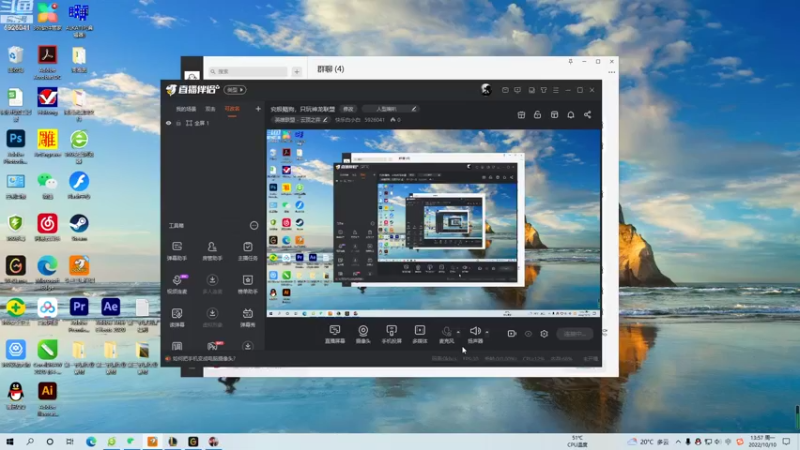Toggle the preview eye icon in the bottom bar
The height and width of the screenshot is (450, 800).
[528, 334]
